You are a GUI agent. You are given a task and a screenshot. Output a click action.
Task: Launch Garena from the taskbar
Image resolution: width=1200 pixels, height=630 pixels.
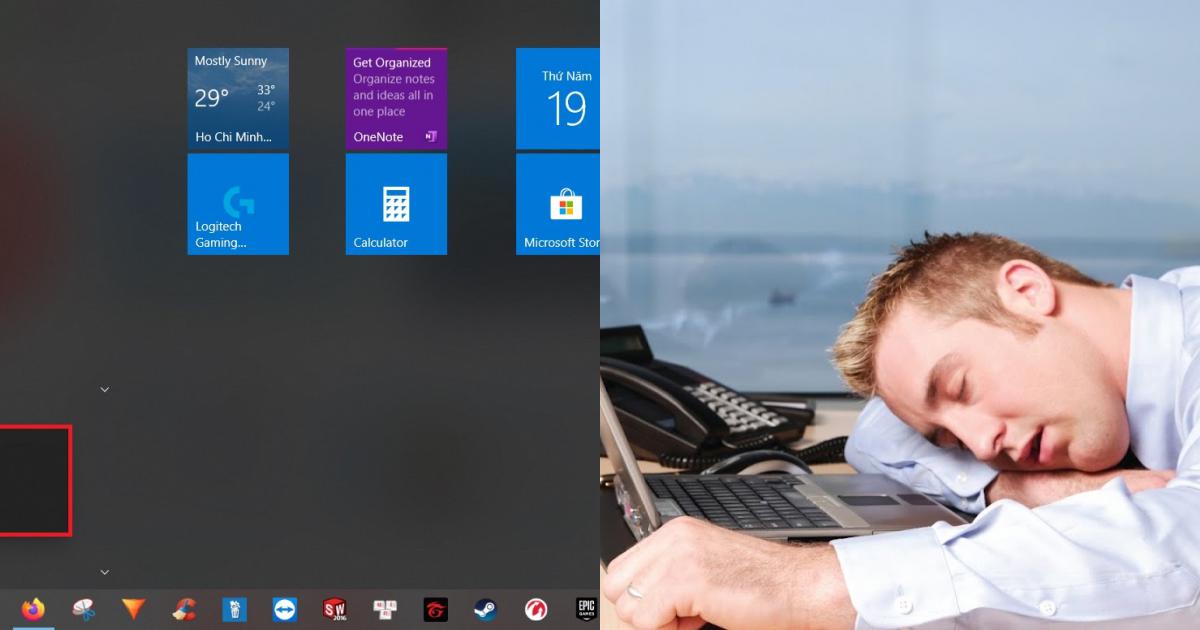pyautogui.click(x=435, y=608)
